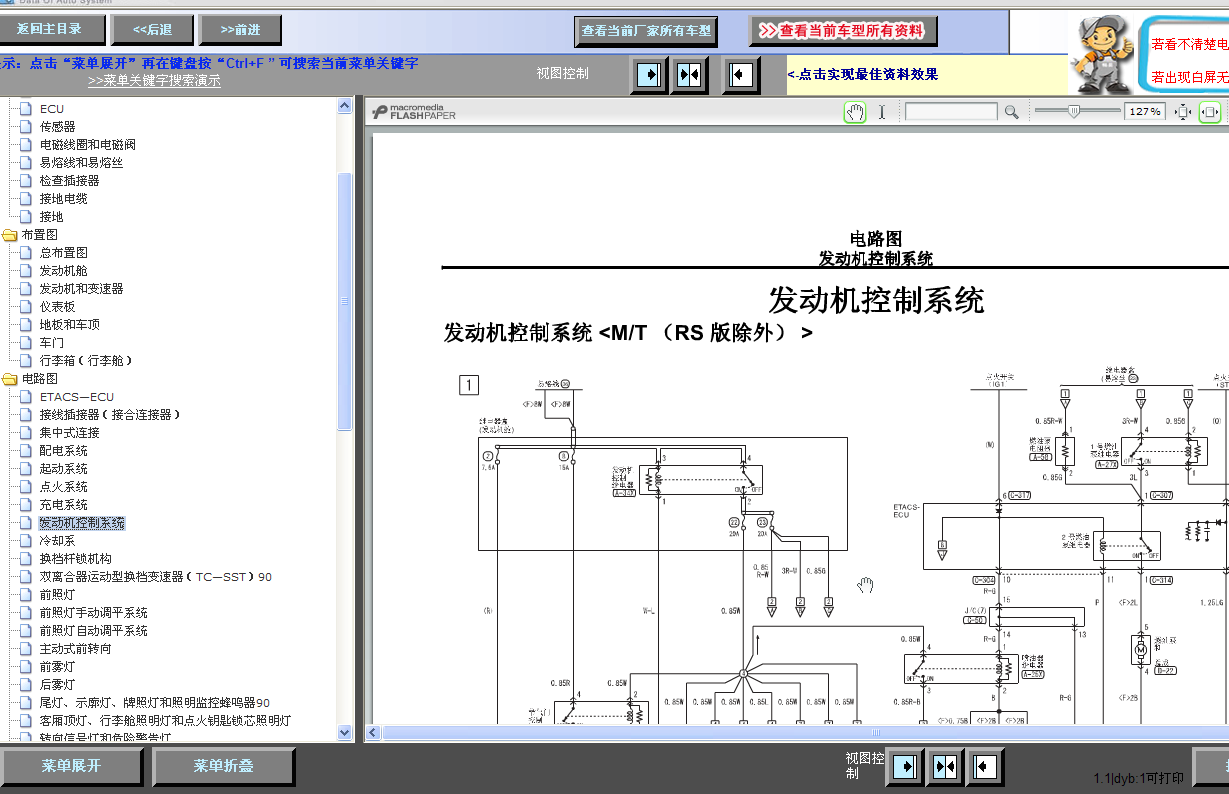
Task: Open 前照灯自动调平系统 entry
Action: pyautogui.click(x=94, y=631)
